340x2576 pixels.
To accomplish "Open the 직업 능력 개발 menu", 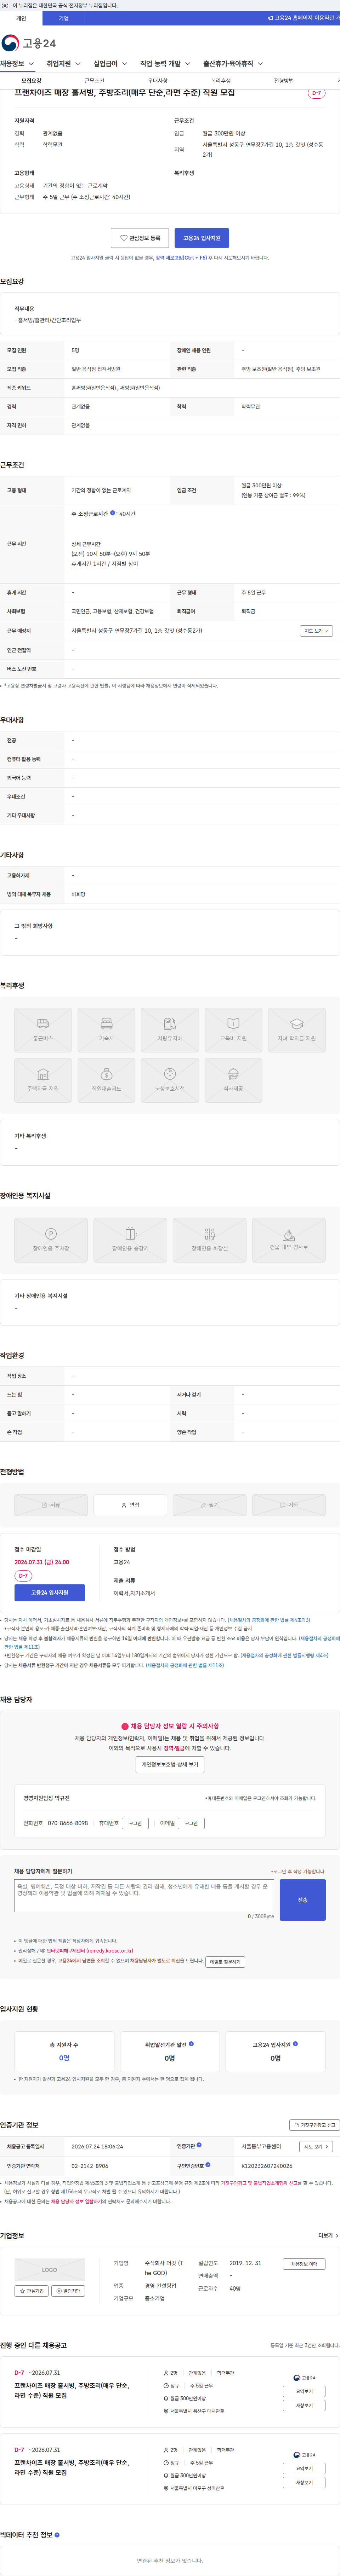I will click(165, 64).
